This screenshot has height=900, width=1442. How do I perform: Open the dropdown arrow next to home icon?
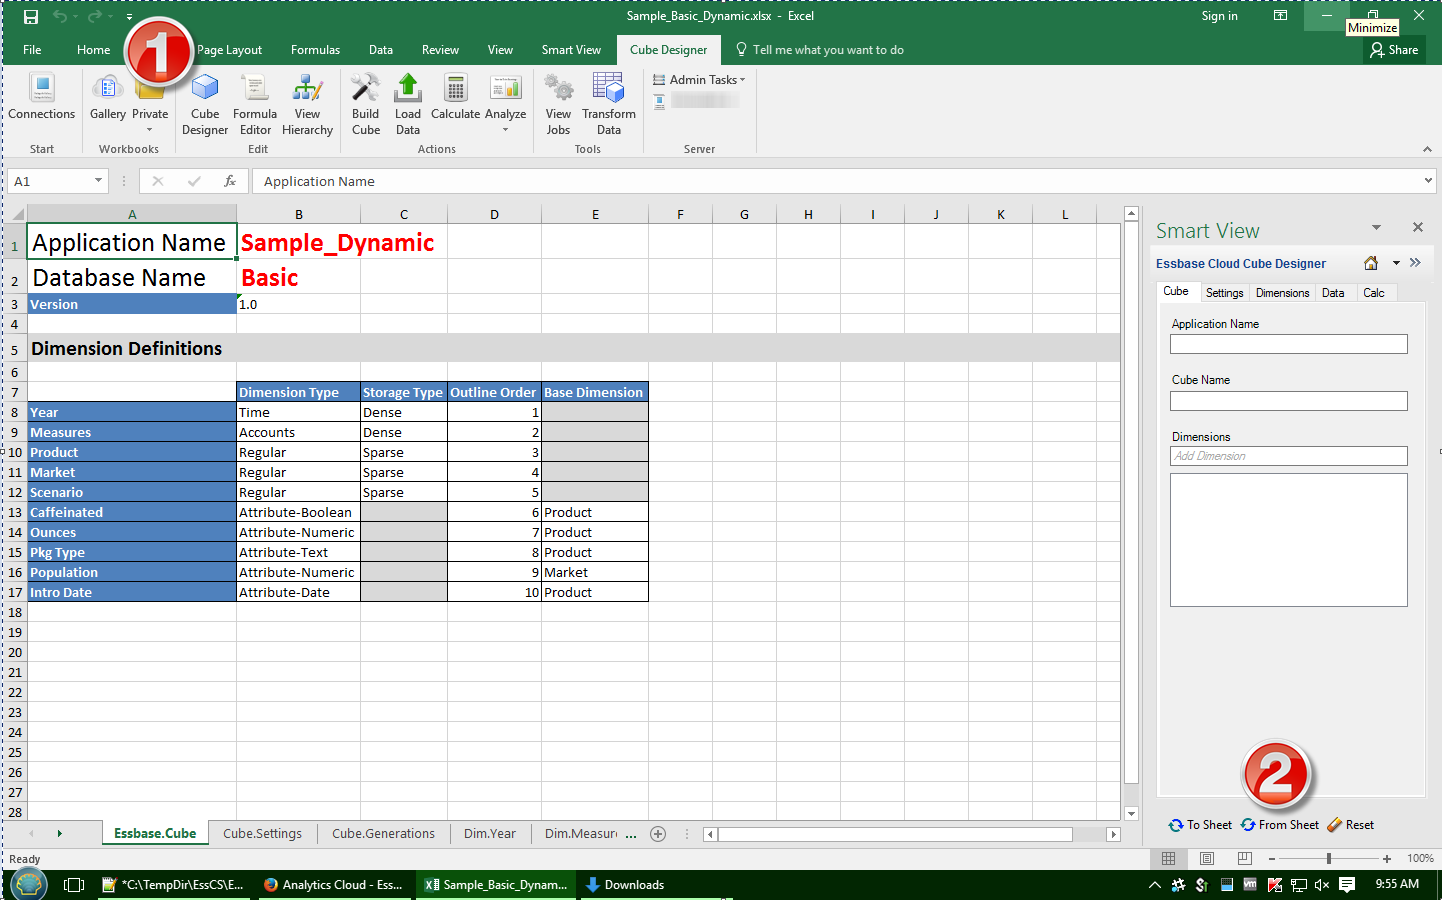pyautogui.click(x=1396, y=263)
